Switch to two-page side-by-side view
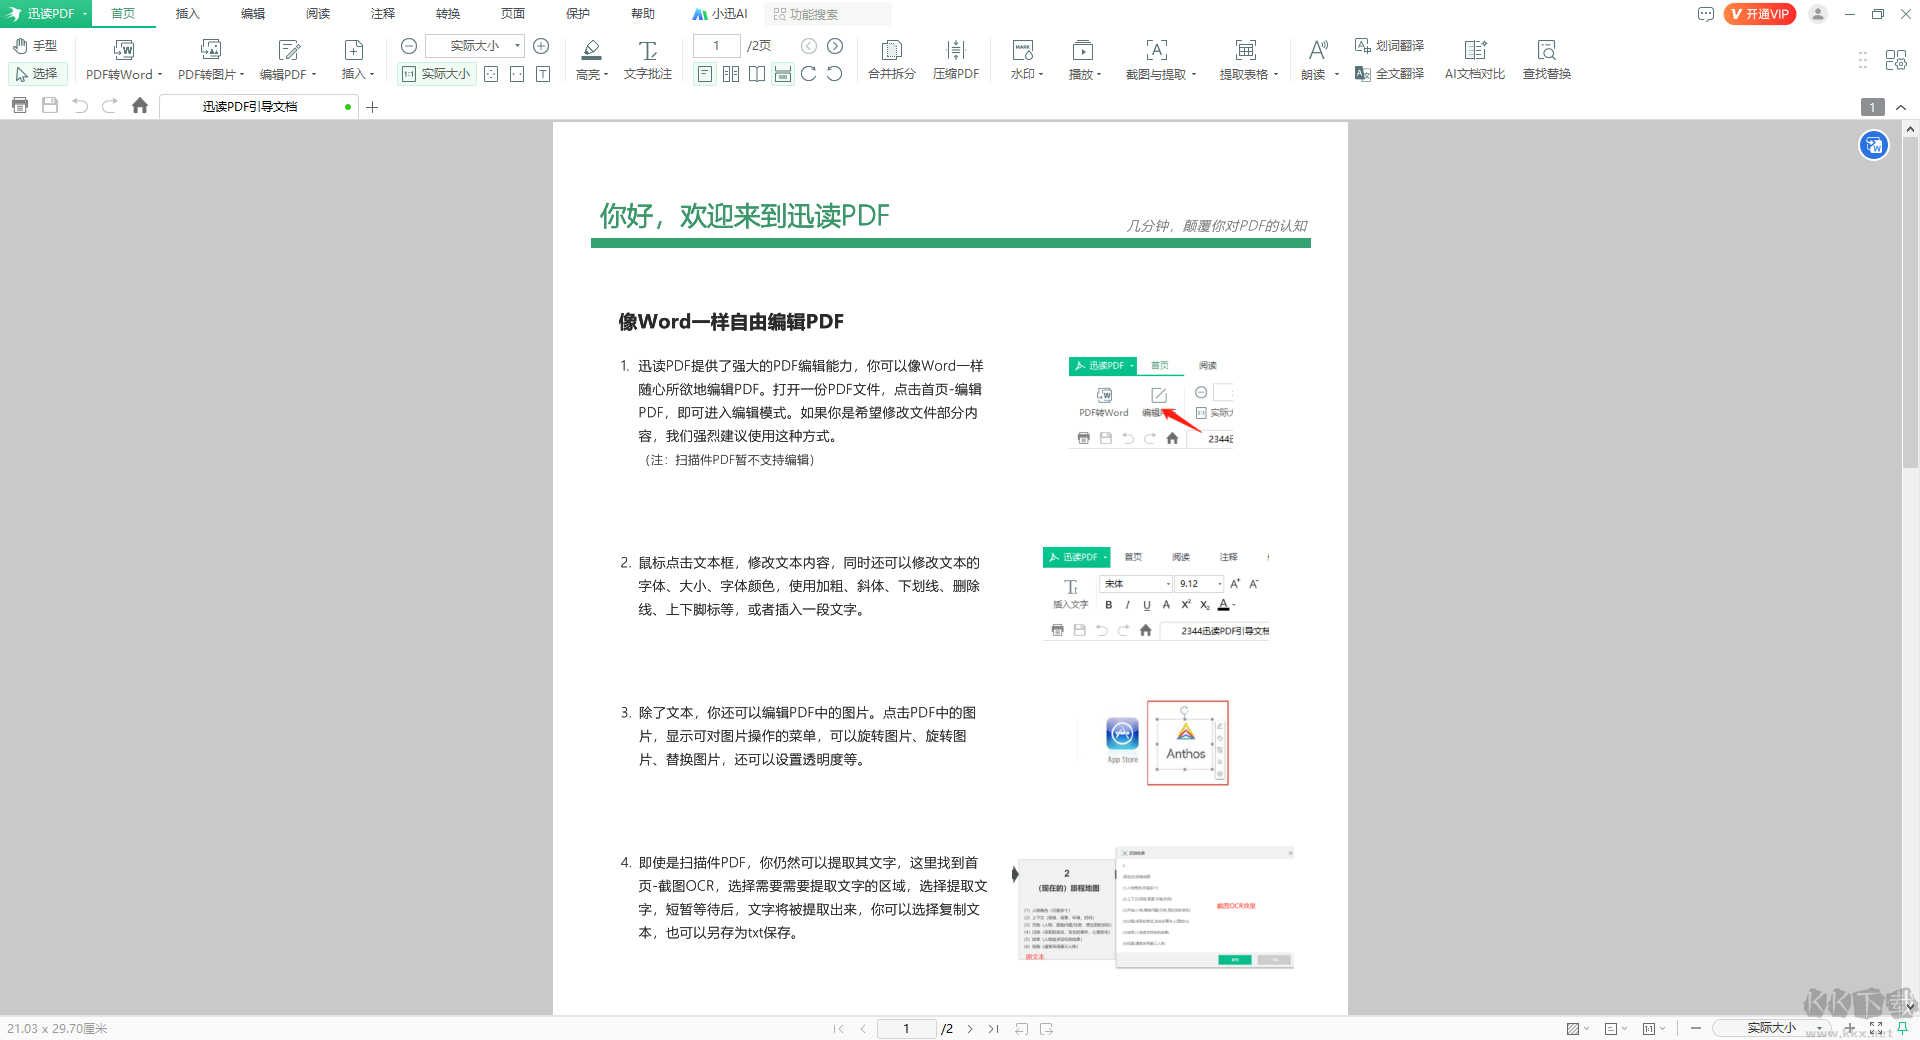Viewport: 1920px width, 1040px height. click(731, 74)
